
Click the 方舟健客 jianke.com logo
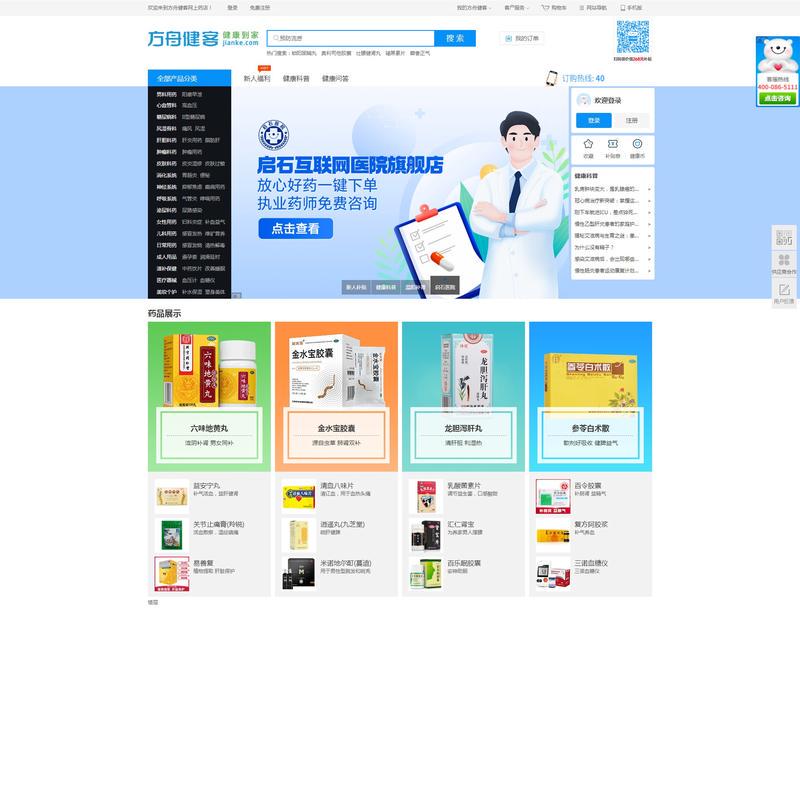coord(203,38)
